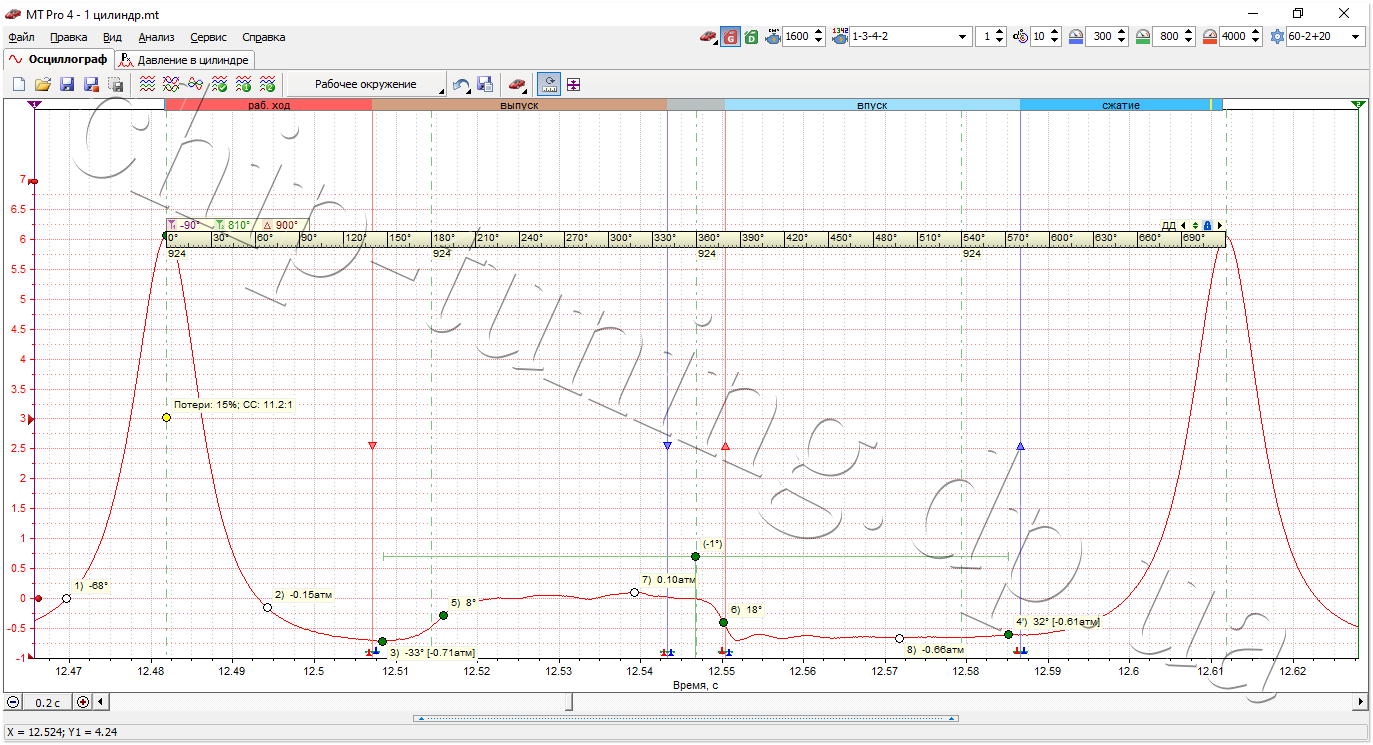Click the new blank file icon

click(x=19, y=85)
